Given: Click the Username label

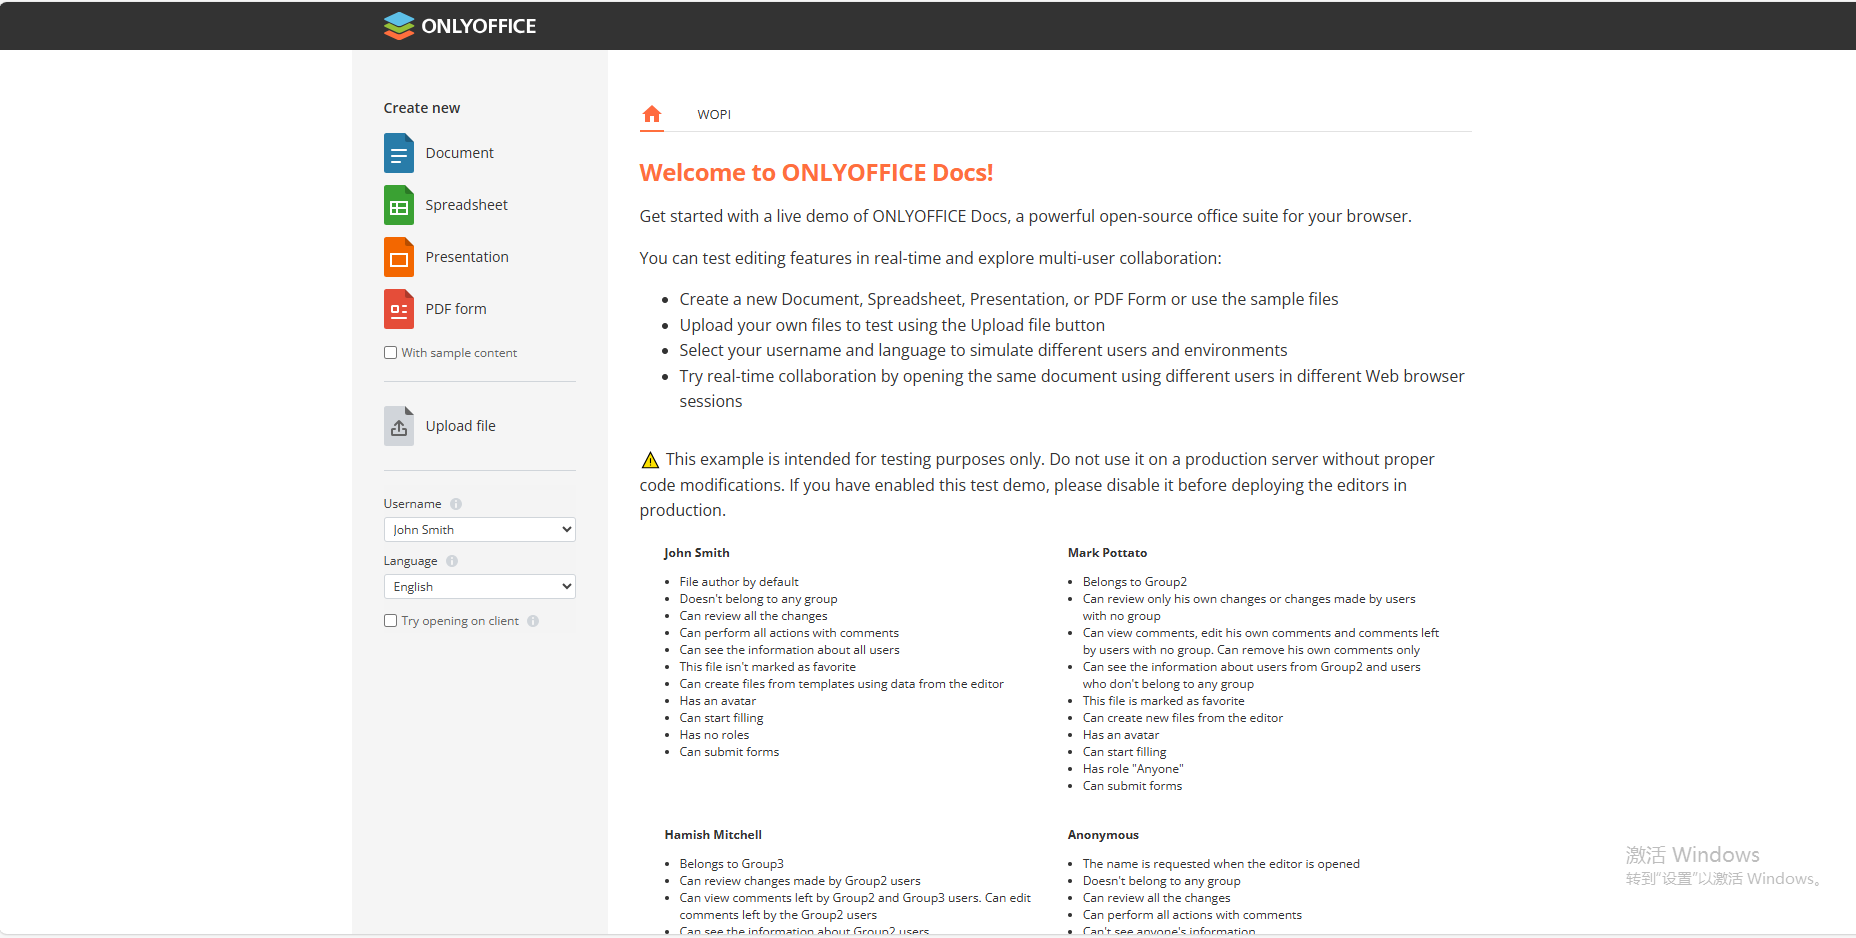Looking at the screenshot, I should [x=412, y=504].
